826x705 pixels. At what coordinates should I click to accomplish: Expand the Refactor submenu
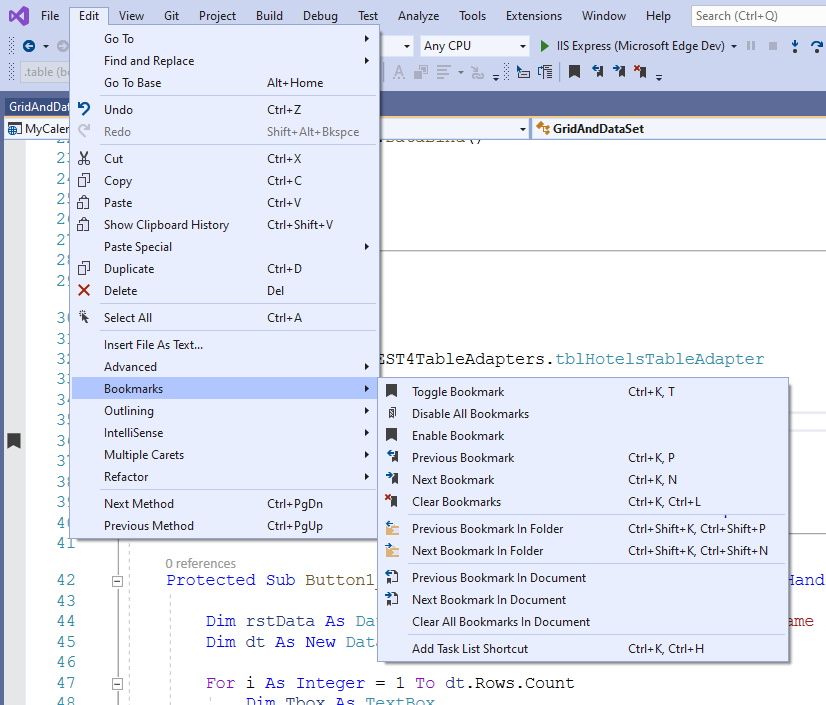pyautogui.click(x=225, y=477)
